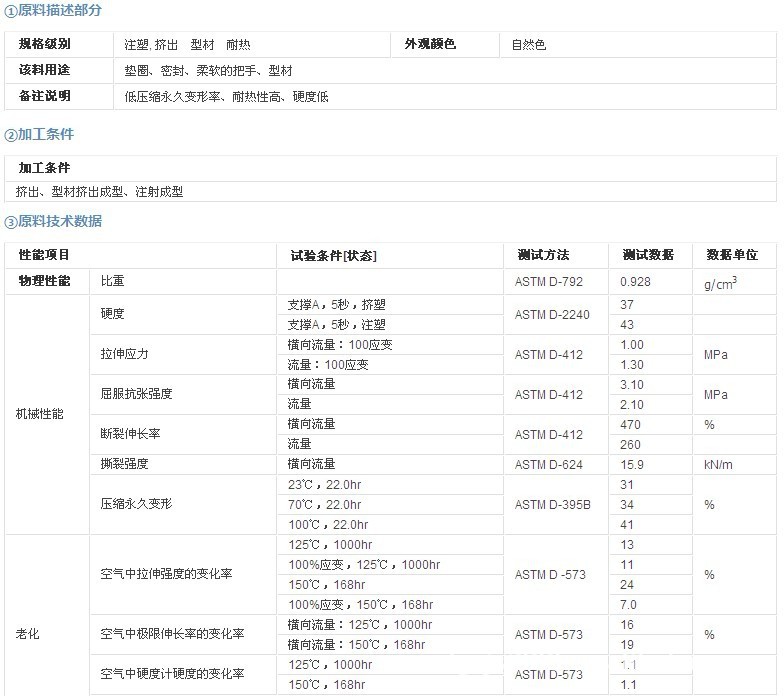Image resolution: width=784 pixels, height=696 pixels.
Task: Click the 老化 category cell
Action: click(x=27, y=634)
